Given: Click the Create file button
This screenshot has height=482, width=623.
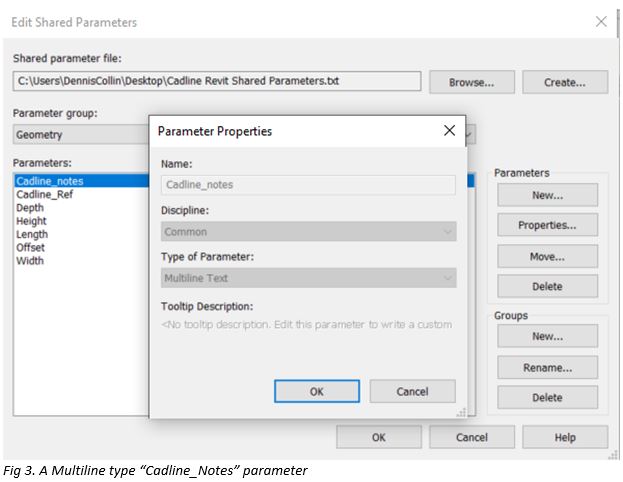Looking at the screenshot, I should [565, 82].
